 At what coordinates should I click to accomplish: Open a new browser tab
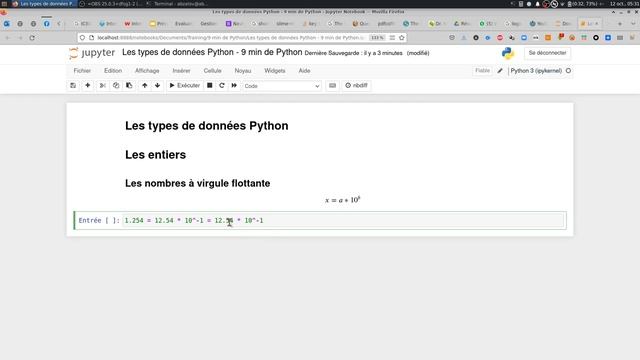click(620, 24)
